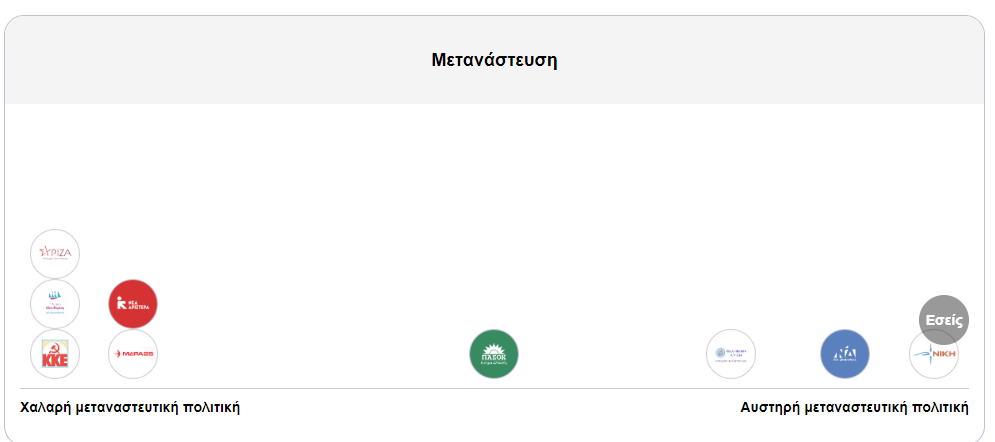Viewport: 995px width, 442px height.
Task: Click the ΜέΡΑ25 party circle
Action: click(x=133, y=354)
